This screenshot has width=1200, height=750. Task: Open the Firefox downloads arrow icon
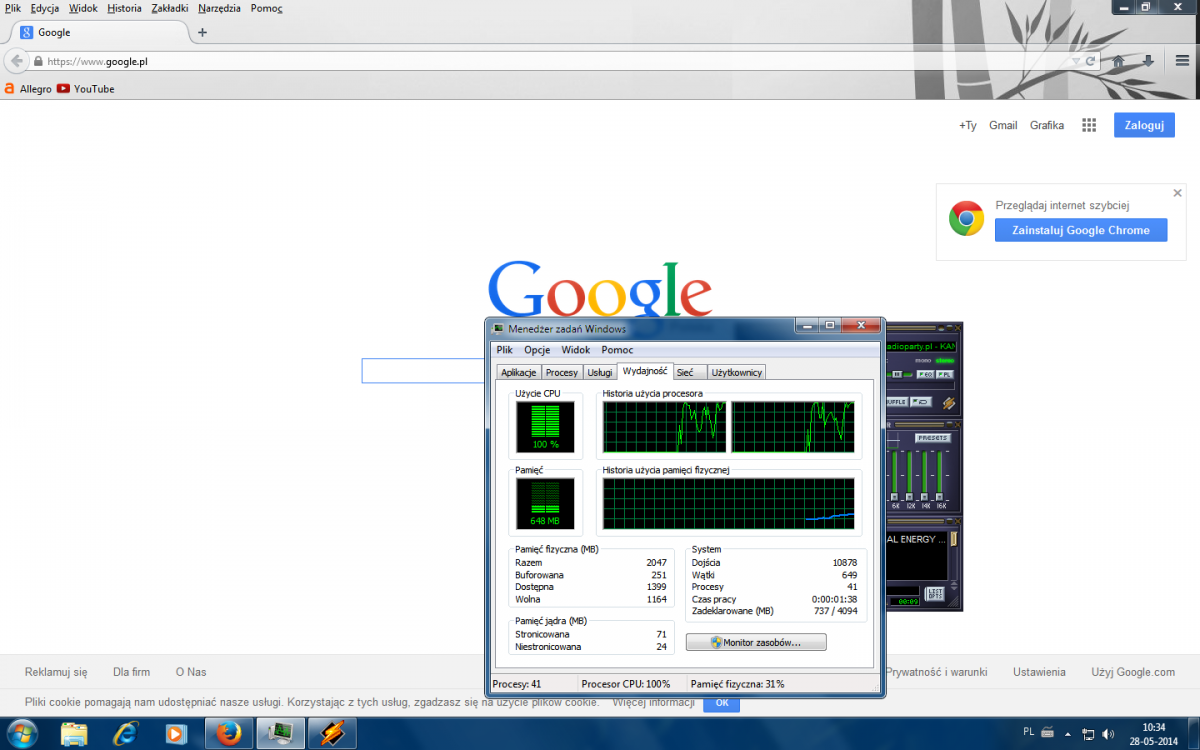1148,61
